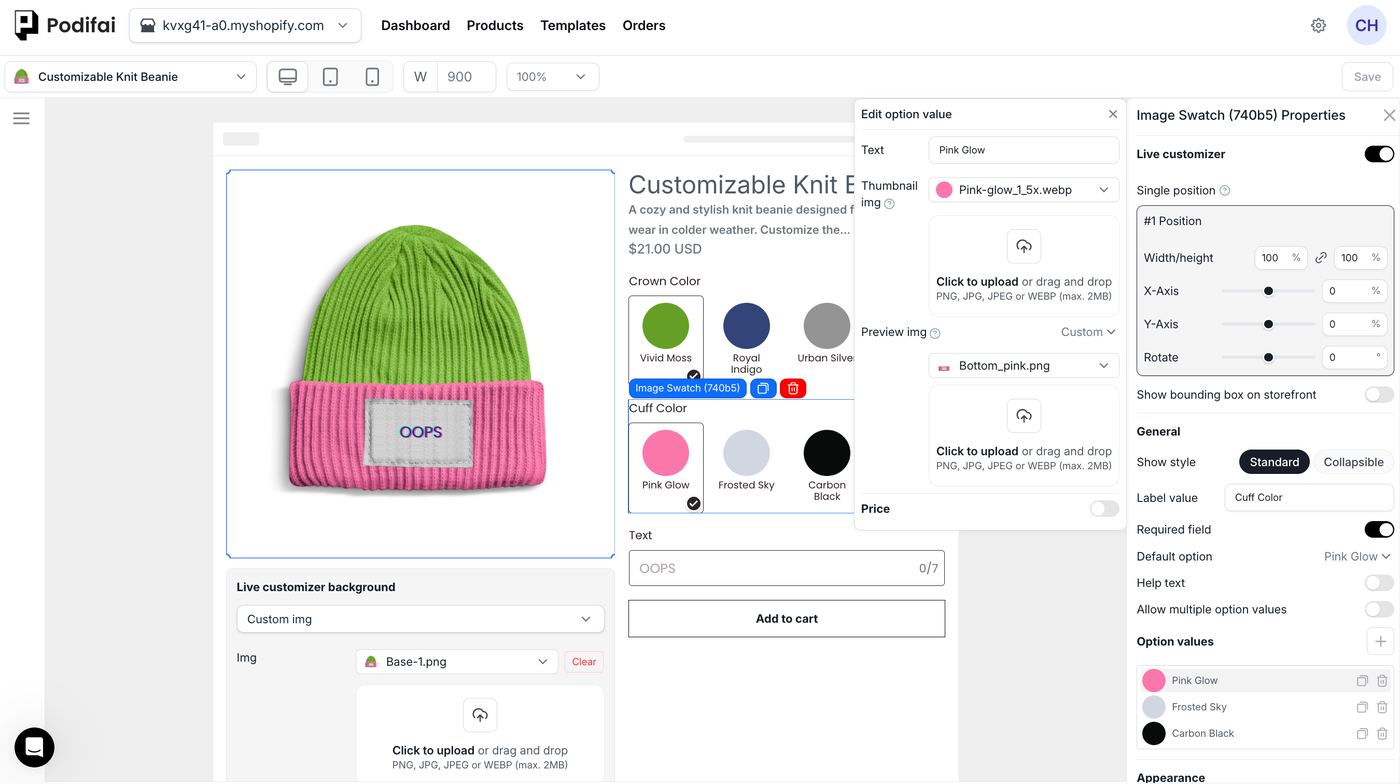Delete the Image Swatch (740b5) element
Image resolution: width=1400 pixels, height=784 pixels.
point(793,388)
